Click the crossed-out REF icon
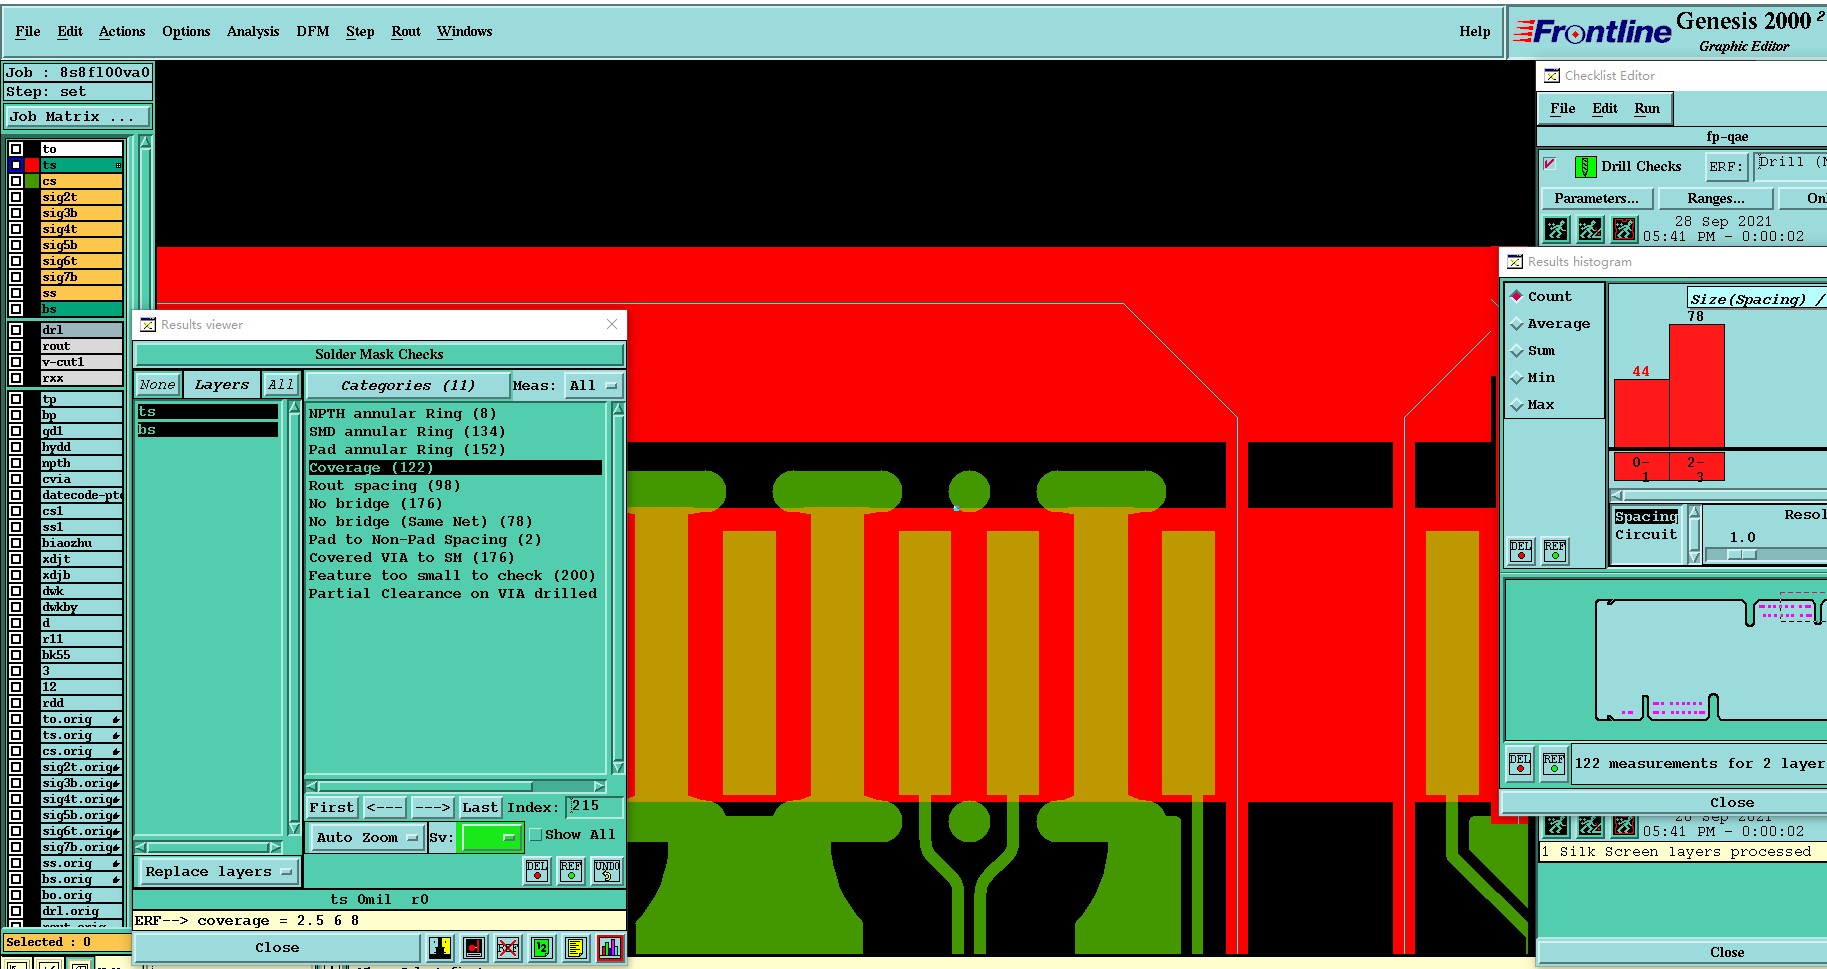The image size is (1827, 969). tap(508, 947)
